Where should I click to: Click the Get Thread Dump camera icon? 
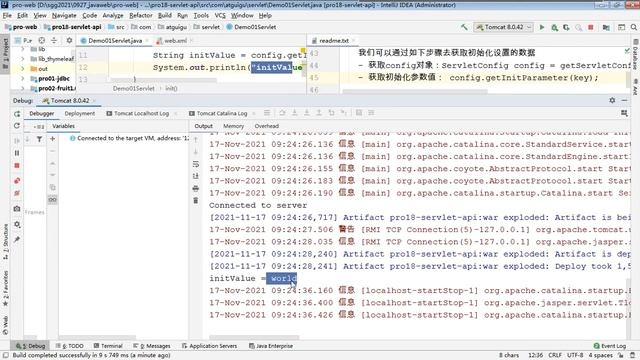[x=17, y=209]
